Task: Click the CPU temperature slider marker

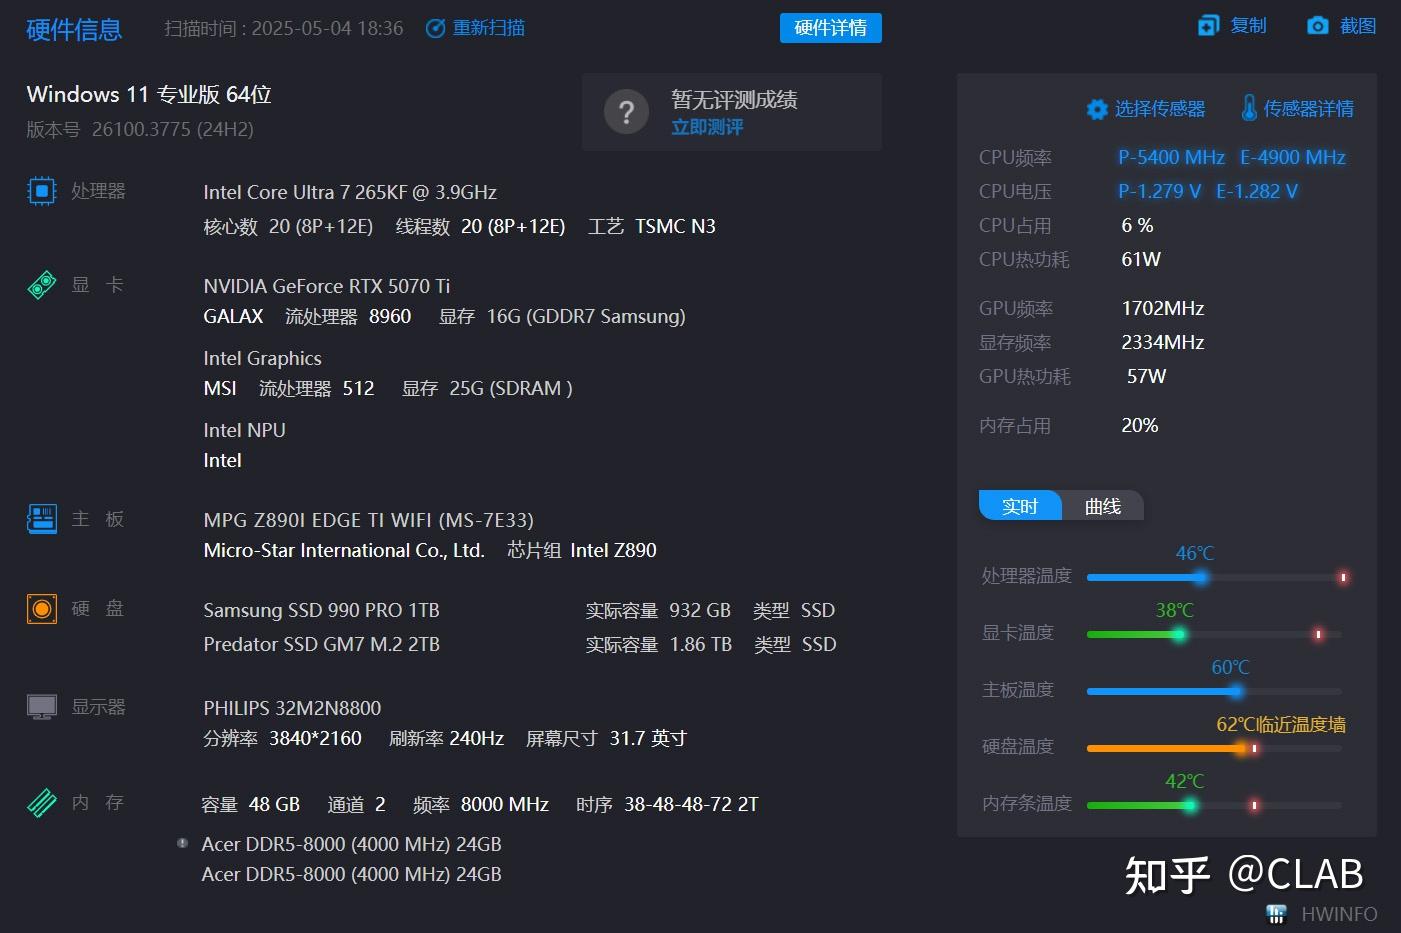Action: pos(1201,577)
